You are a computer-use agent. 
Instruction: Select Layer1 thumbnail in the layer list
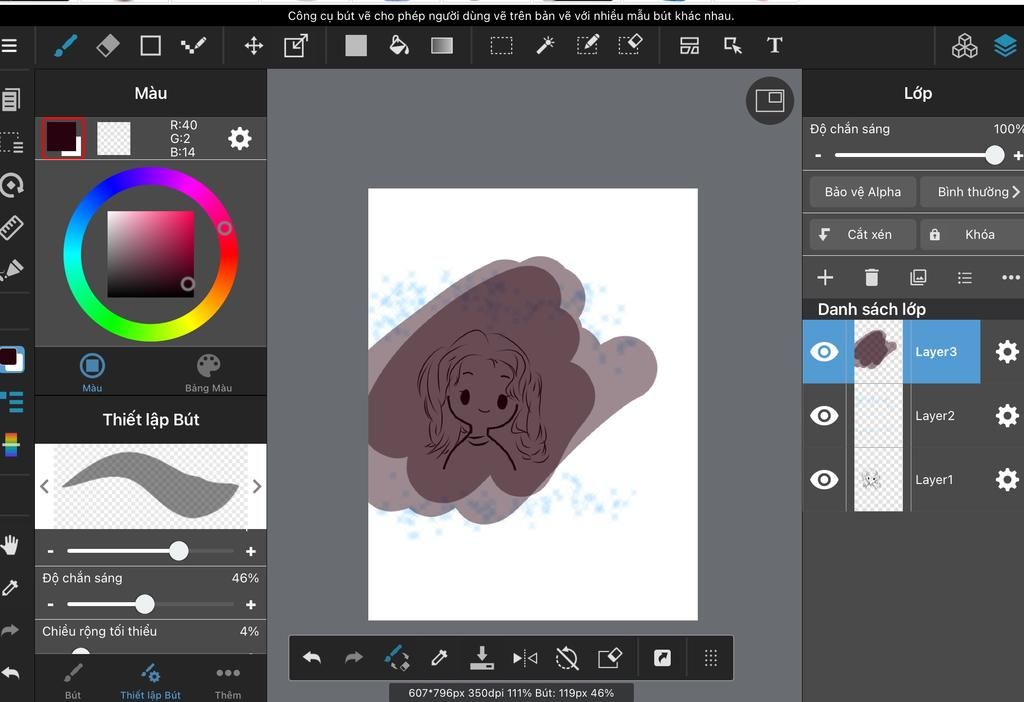coord(878,479)
